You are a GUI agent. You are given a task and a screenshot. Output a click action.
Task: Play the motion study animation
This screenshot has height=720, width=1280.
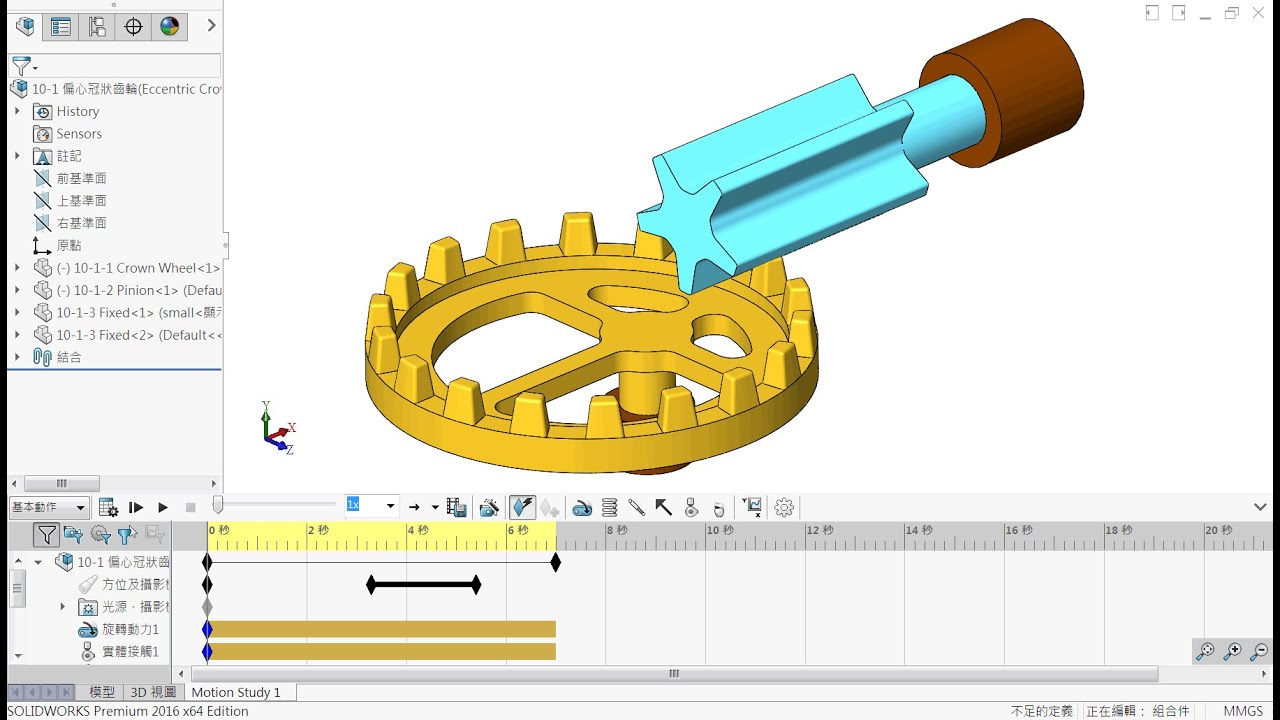pos(163,508)
